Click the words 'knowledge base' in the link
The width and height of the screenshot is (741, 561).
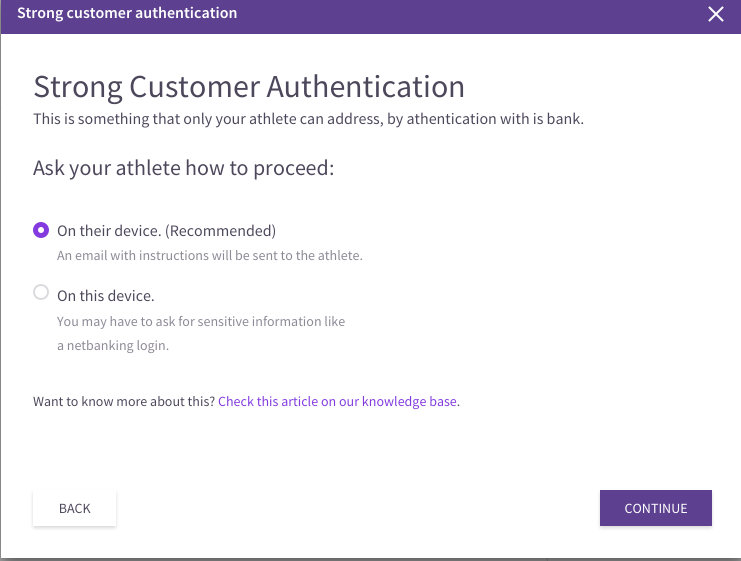tap(409, 401)
